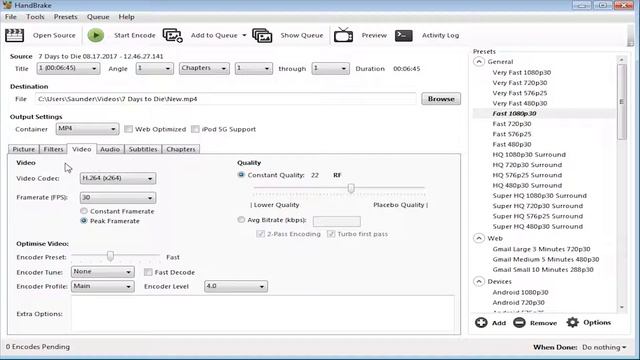Click the Show Queue button label
Image resolution: width=640 pixels, height=360 pixels.
(x=302, y=36)
